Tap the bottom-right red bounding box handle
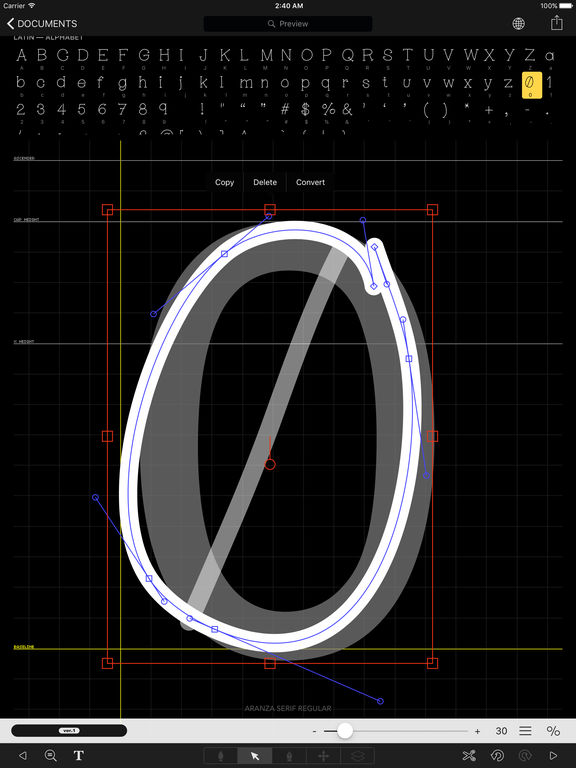 [x=432, y=663]
